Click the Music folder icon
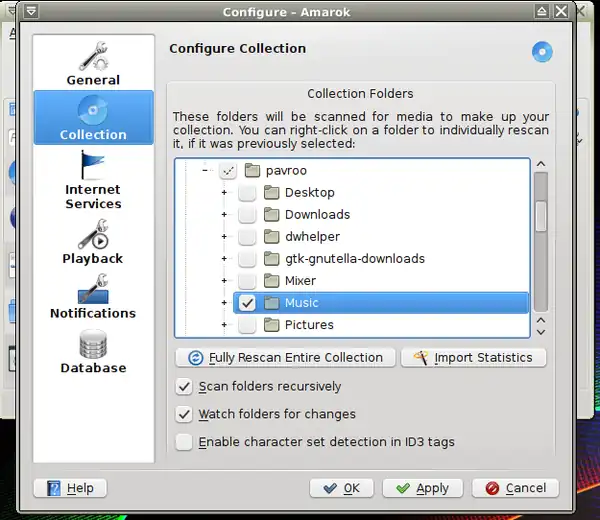 tap(272, 303)
